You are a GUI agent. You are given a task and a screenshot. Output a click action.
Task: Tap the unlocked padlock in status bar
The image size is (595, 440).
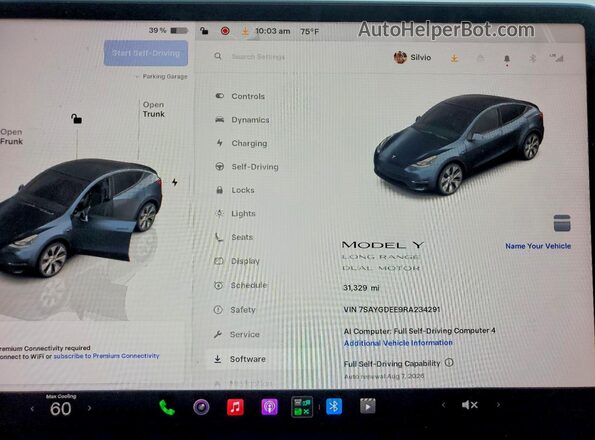(204, 31)
